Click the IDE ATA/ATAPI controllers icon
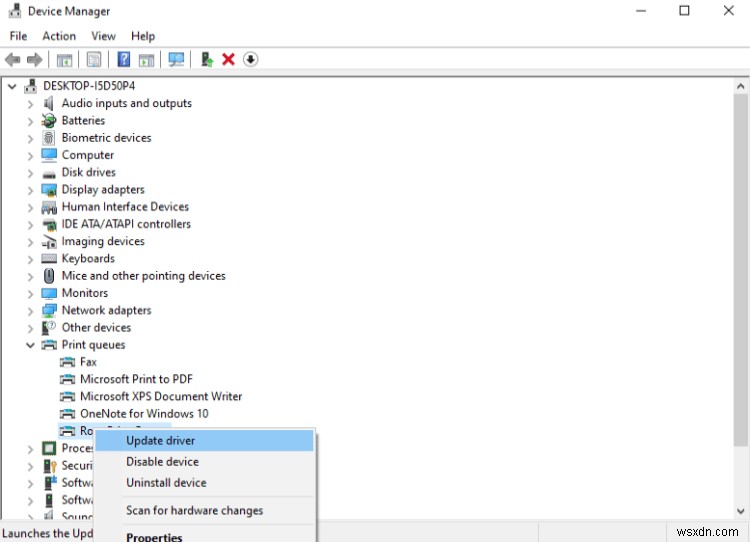This screenshot has width=750, height=542. (49, 224)
